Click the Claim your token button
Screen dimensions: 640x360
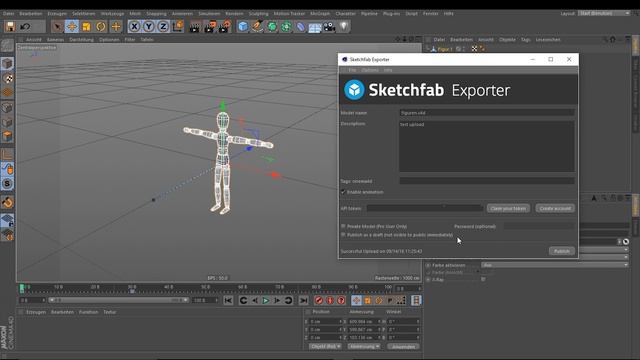click(x=508, y=208)
